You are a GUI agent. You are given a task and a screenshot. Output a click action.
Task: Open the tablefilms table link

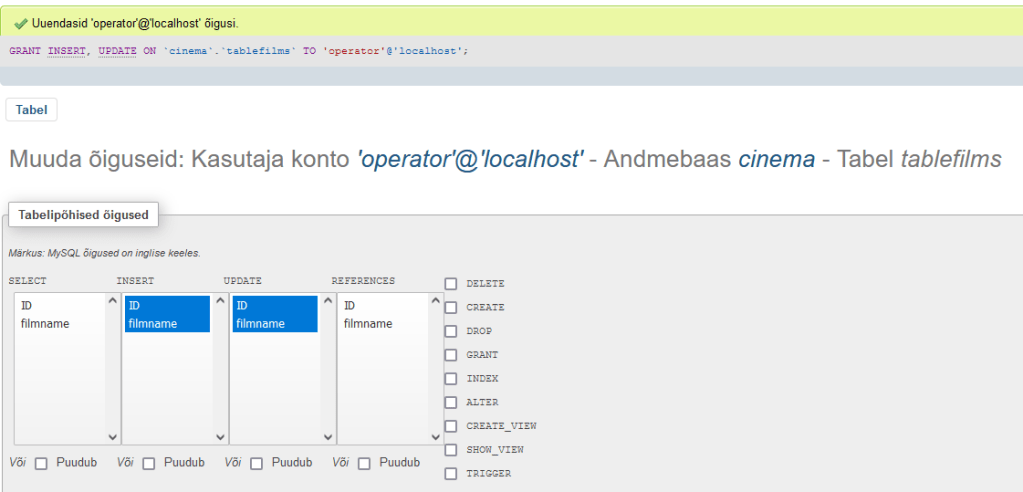950,159
